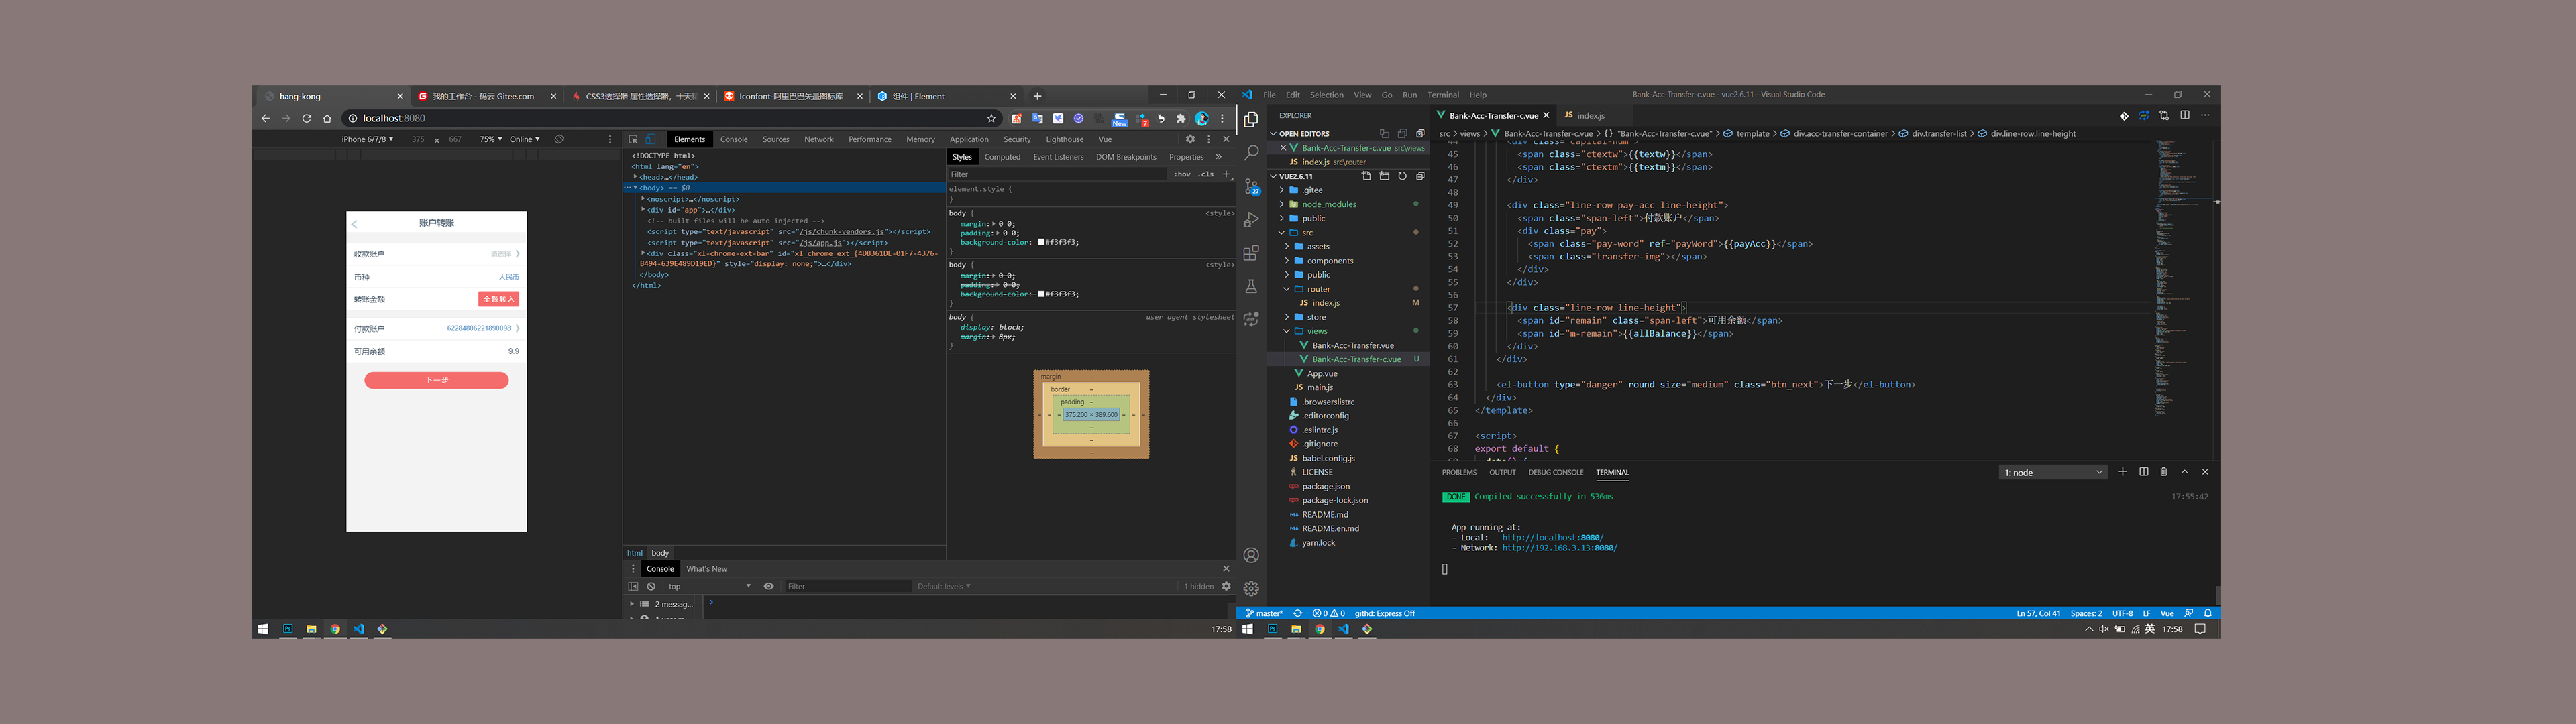Open iPhone 6/7/8 device dropdown

(367, 140)
